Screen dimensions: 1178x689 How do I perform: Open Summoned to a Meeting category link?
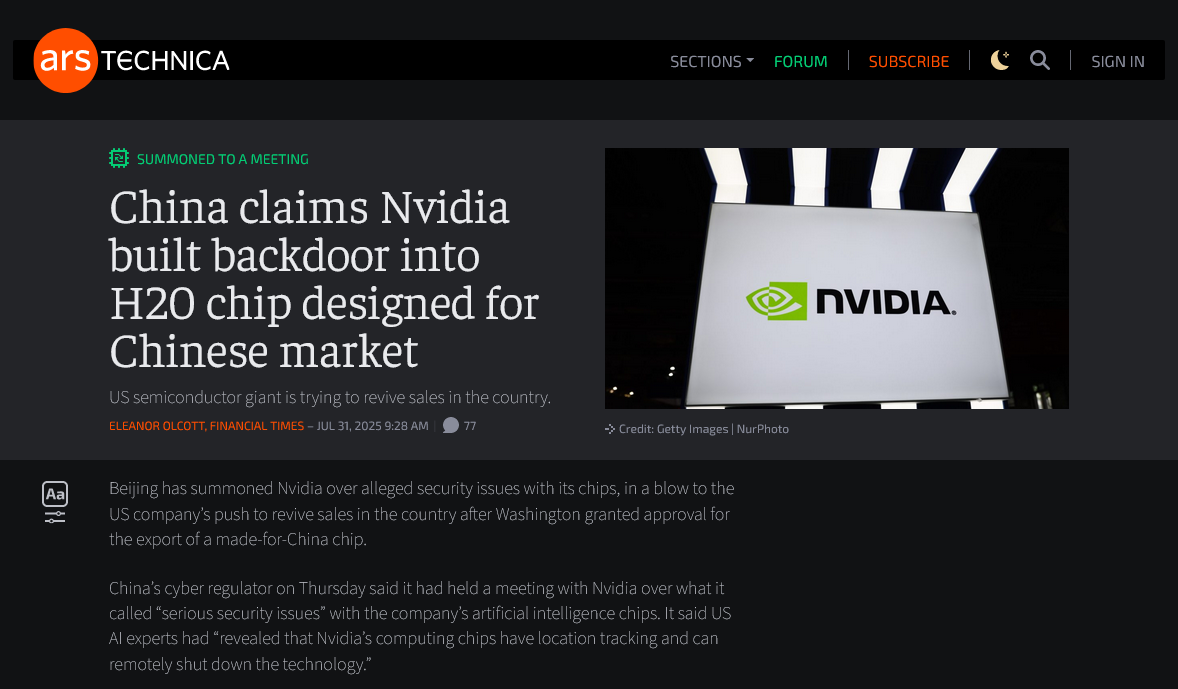[x=222, y=159]
